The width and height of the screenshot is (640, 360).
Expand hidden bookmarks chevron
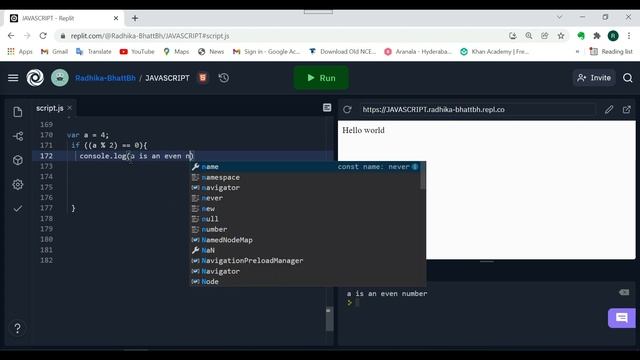pyautogui.click(x=577, y=51)
